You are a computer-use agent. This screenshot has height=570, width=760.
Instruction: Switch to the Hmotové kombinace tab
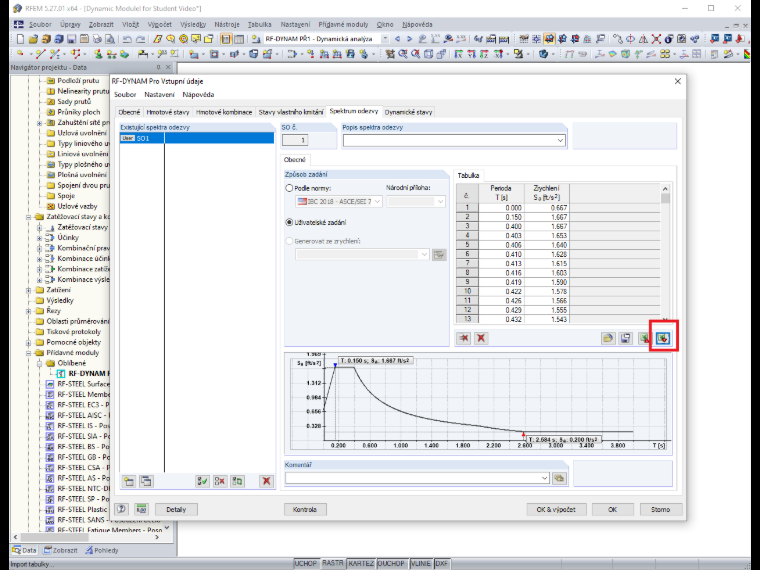click(x=224, y=112)
